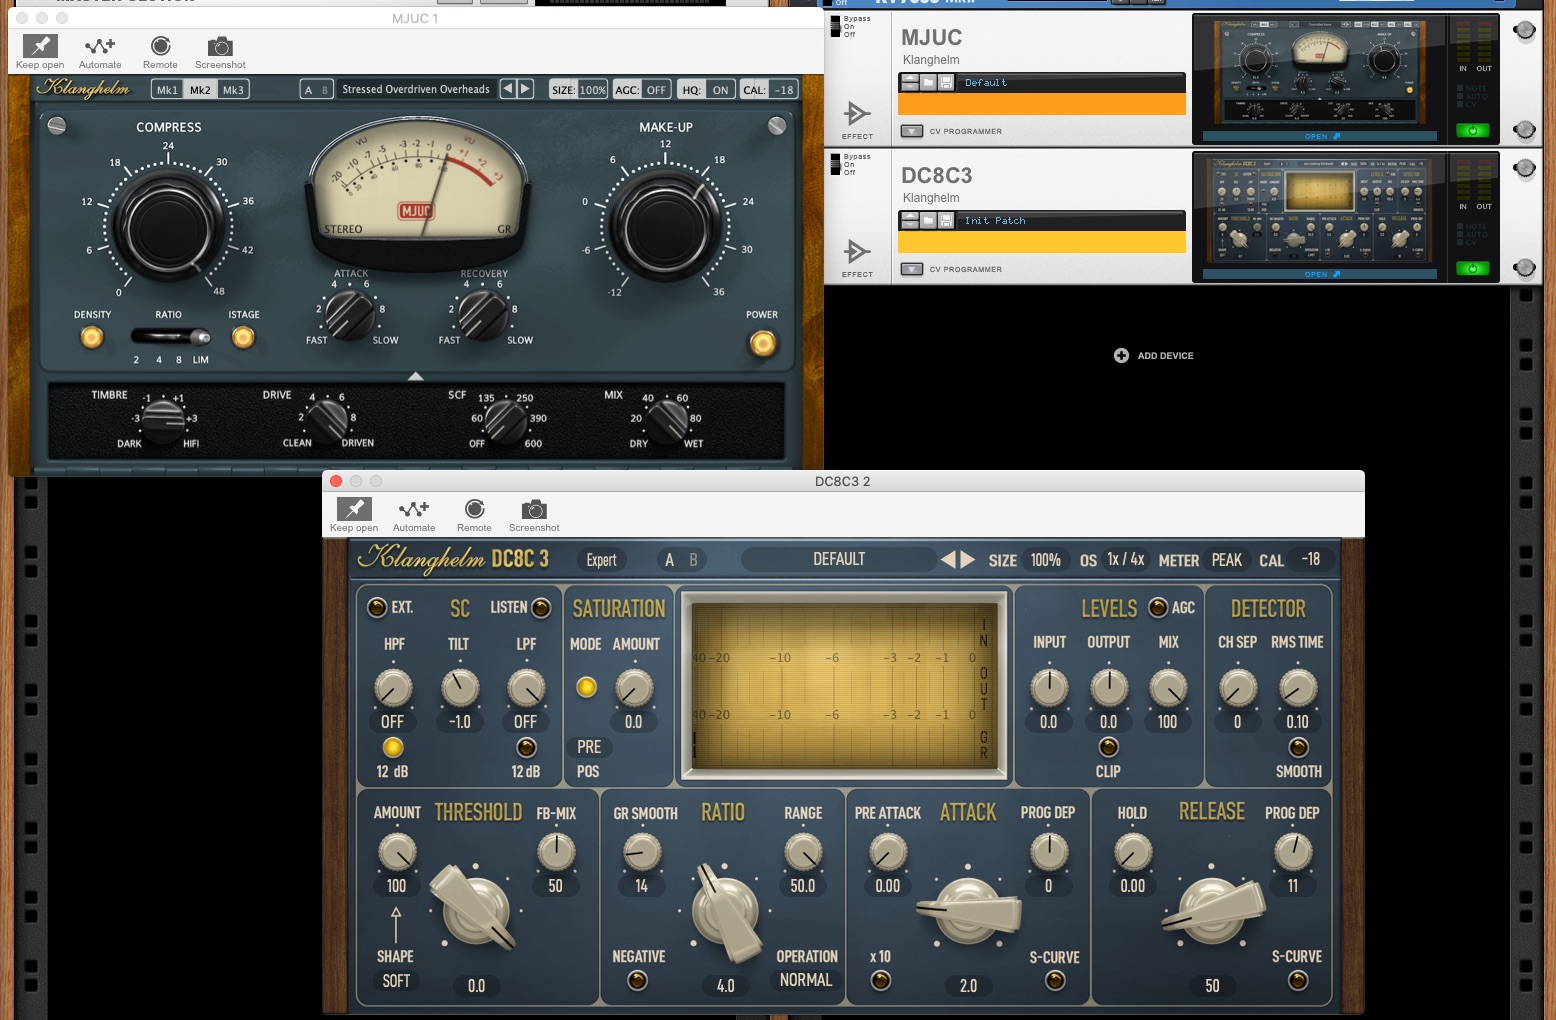The width and height of the screenshot is (1556, 1020).
Task: Toggle the MJUC ISTAGE lamp
Action: [243, 337]
